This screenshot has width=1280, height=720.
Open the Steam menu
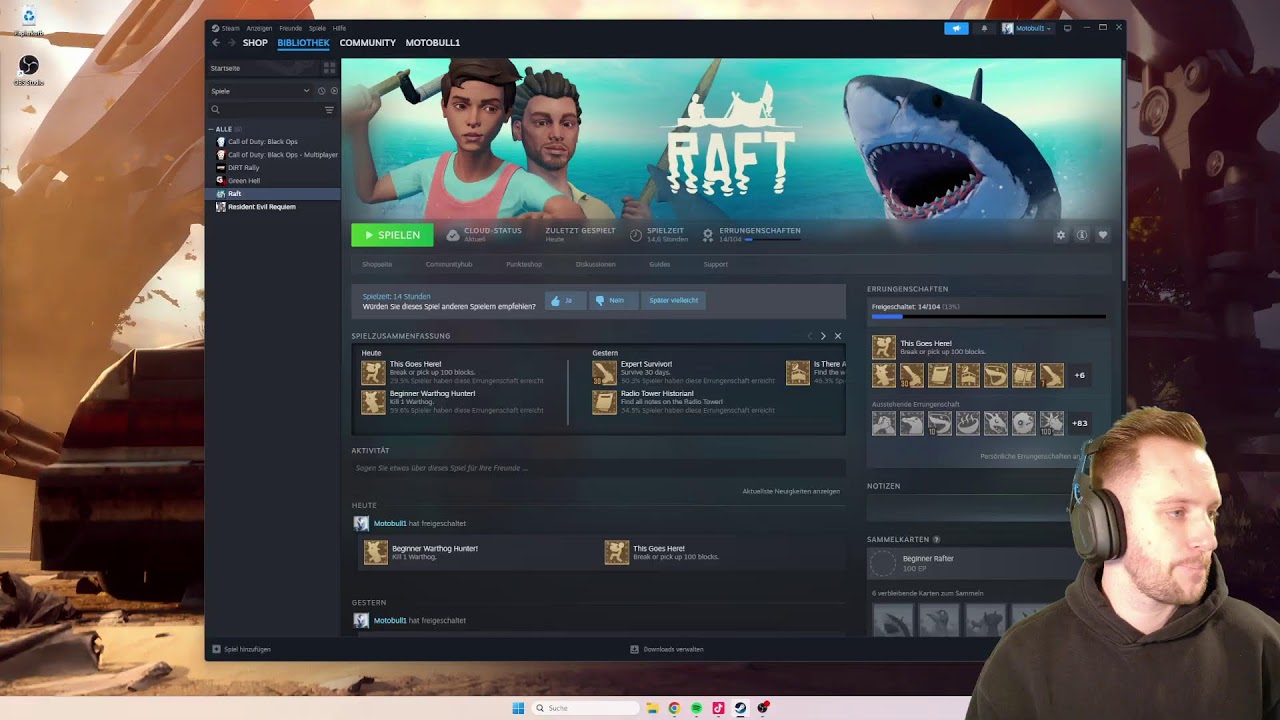tap(227, 28)
